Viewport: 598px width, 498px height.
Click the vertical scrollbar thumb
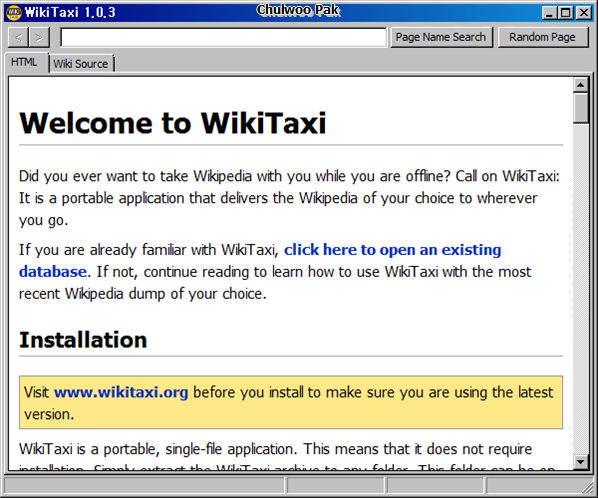tap(580, 108)
